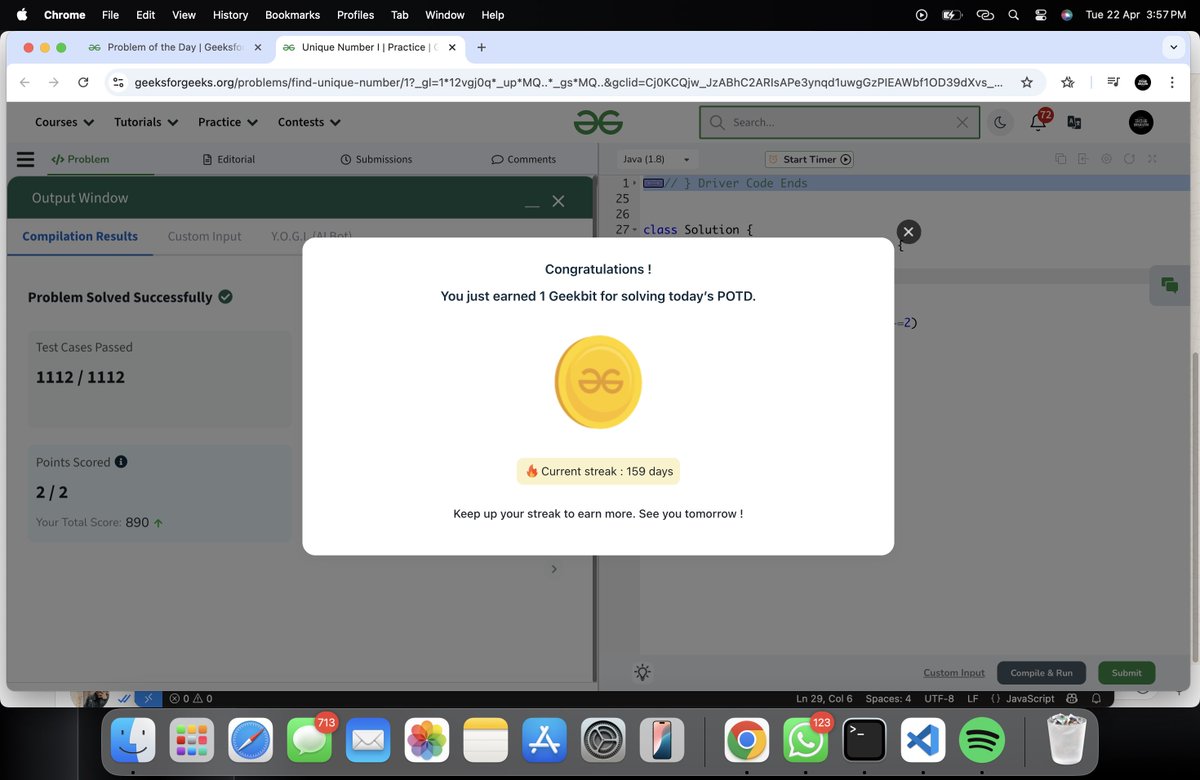Click into the Search input field
This screenshot has height=780, width=1200.
coord(838,122)
